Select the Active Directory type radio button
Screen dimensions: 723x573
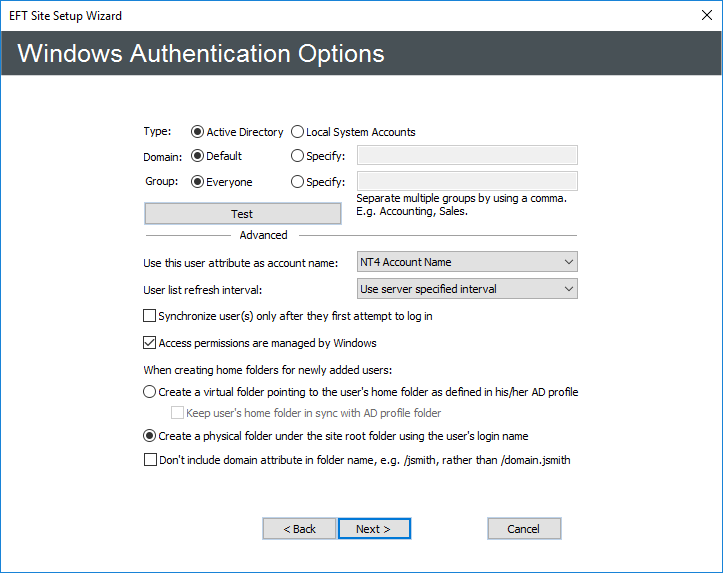click(x=197, y=132)
